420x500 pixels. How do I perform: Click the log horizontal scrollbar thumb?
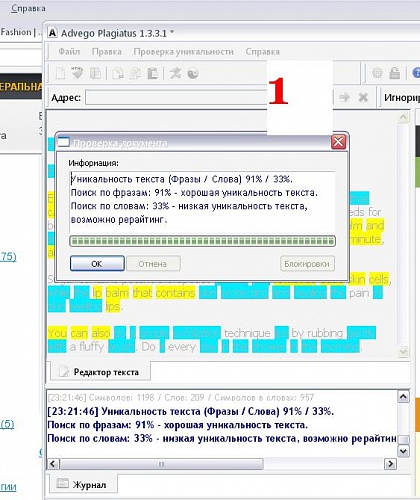[162, 464]
